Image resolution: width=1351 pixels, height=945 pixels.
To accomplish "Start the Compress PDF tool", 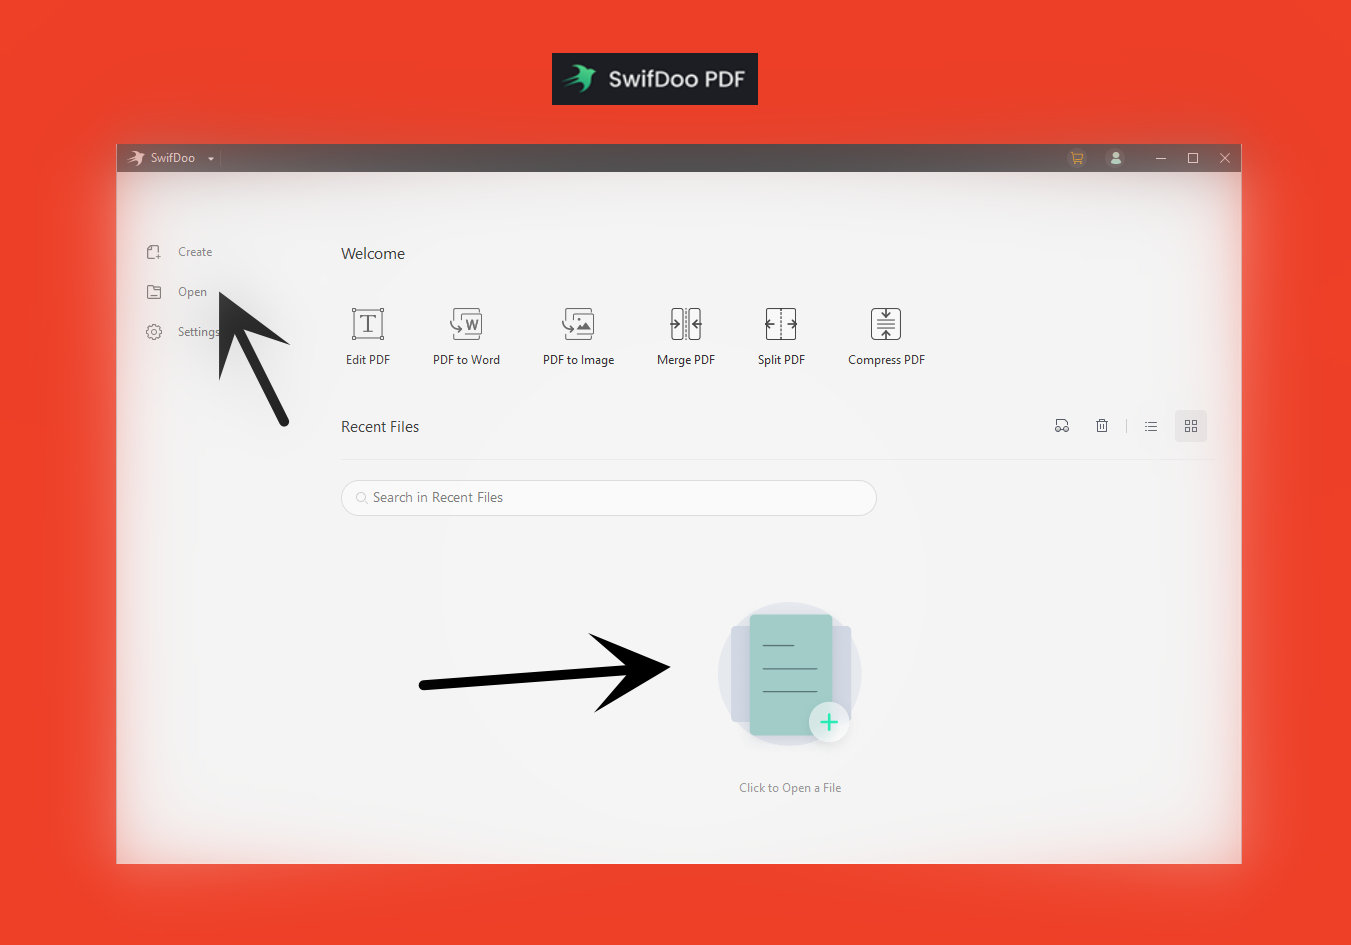I will pos(886,337).
